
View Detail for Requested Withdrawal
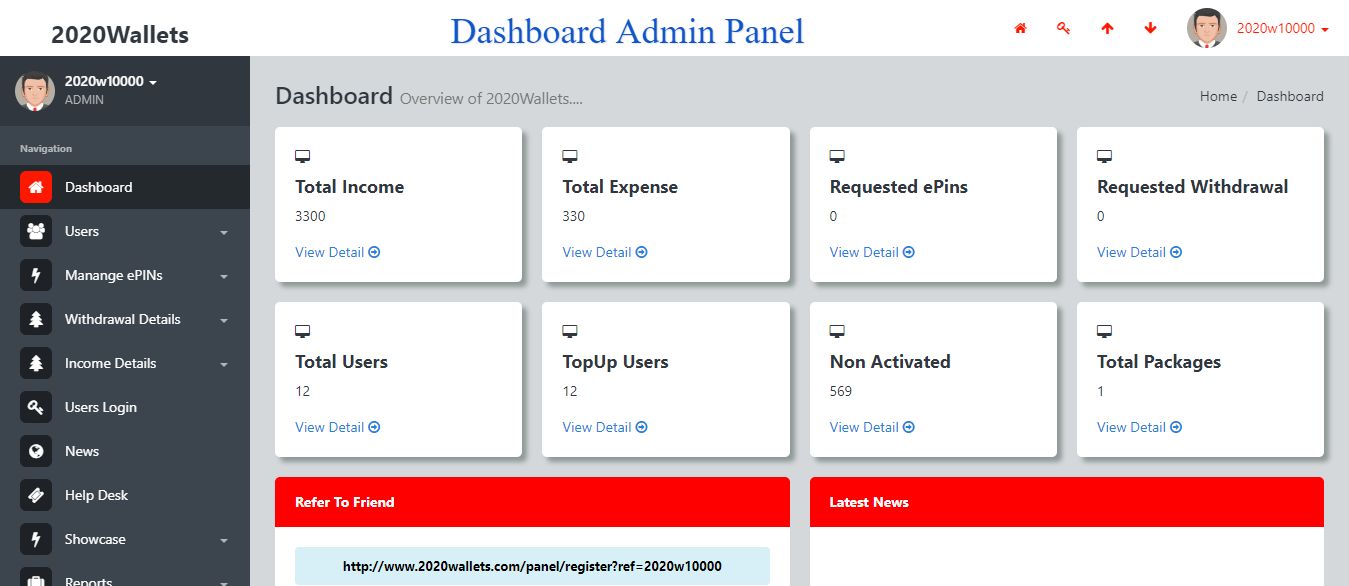click(x=1139, y=252)
